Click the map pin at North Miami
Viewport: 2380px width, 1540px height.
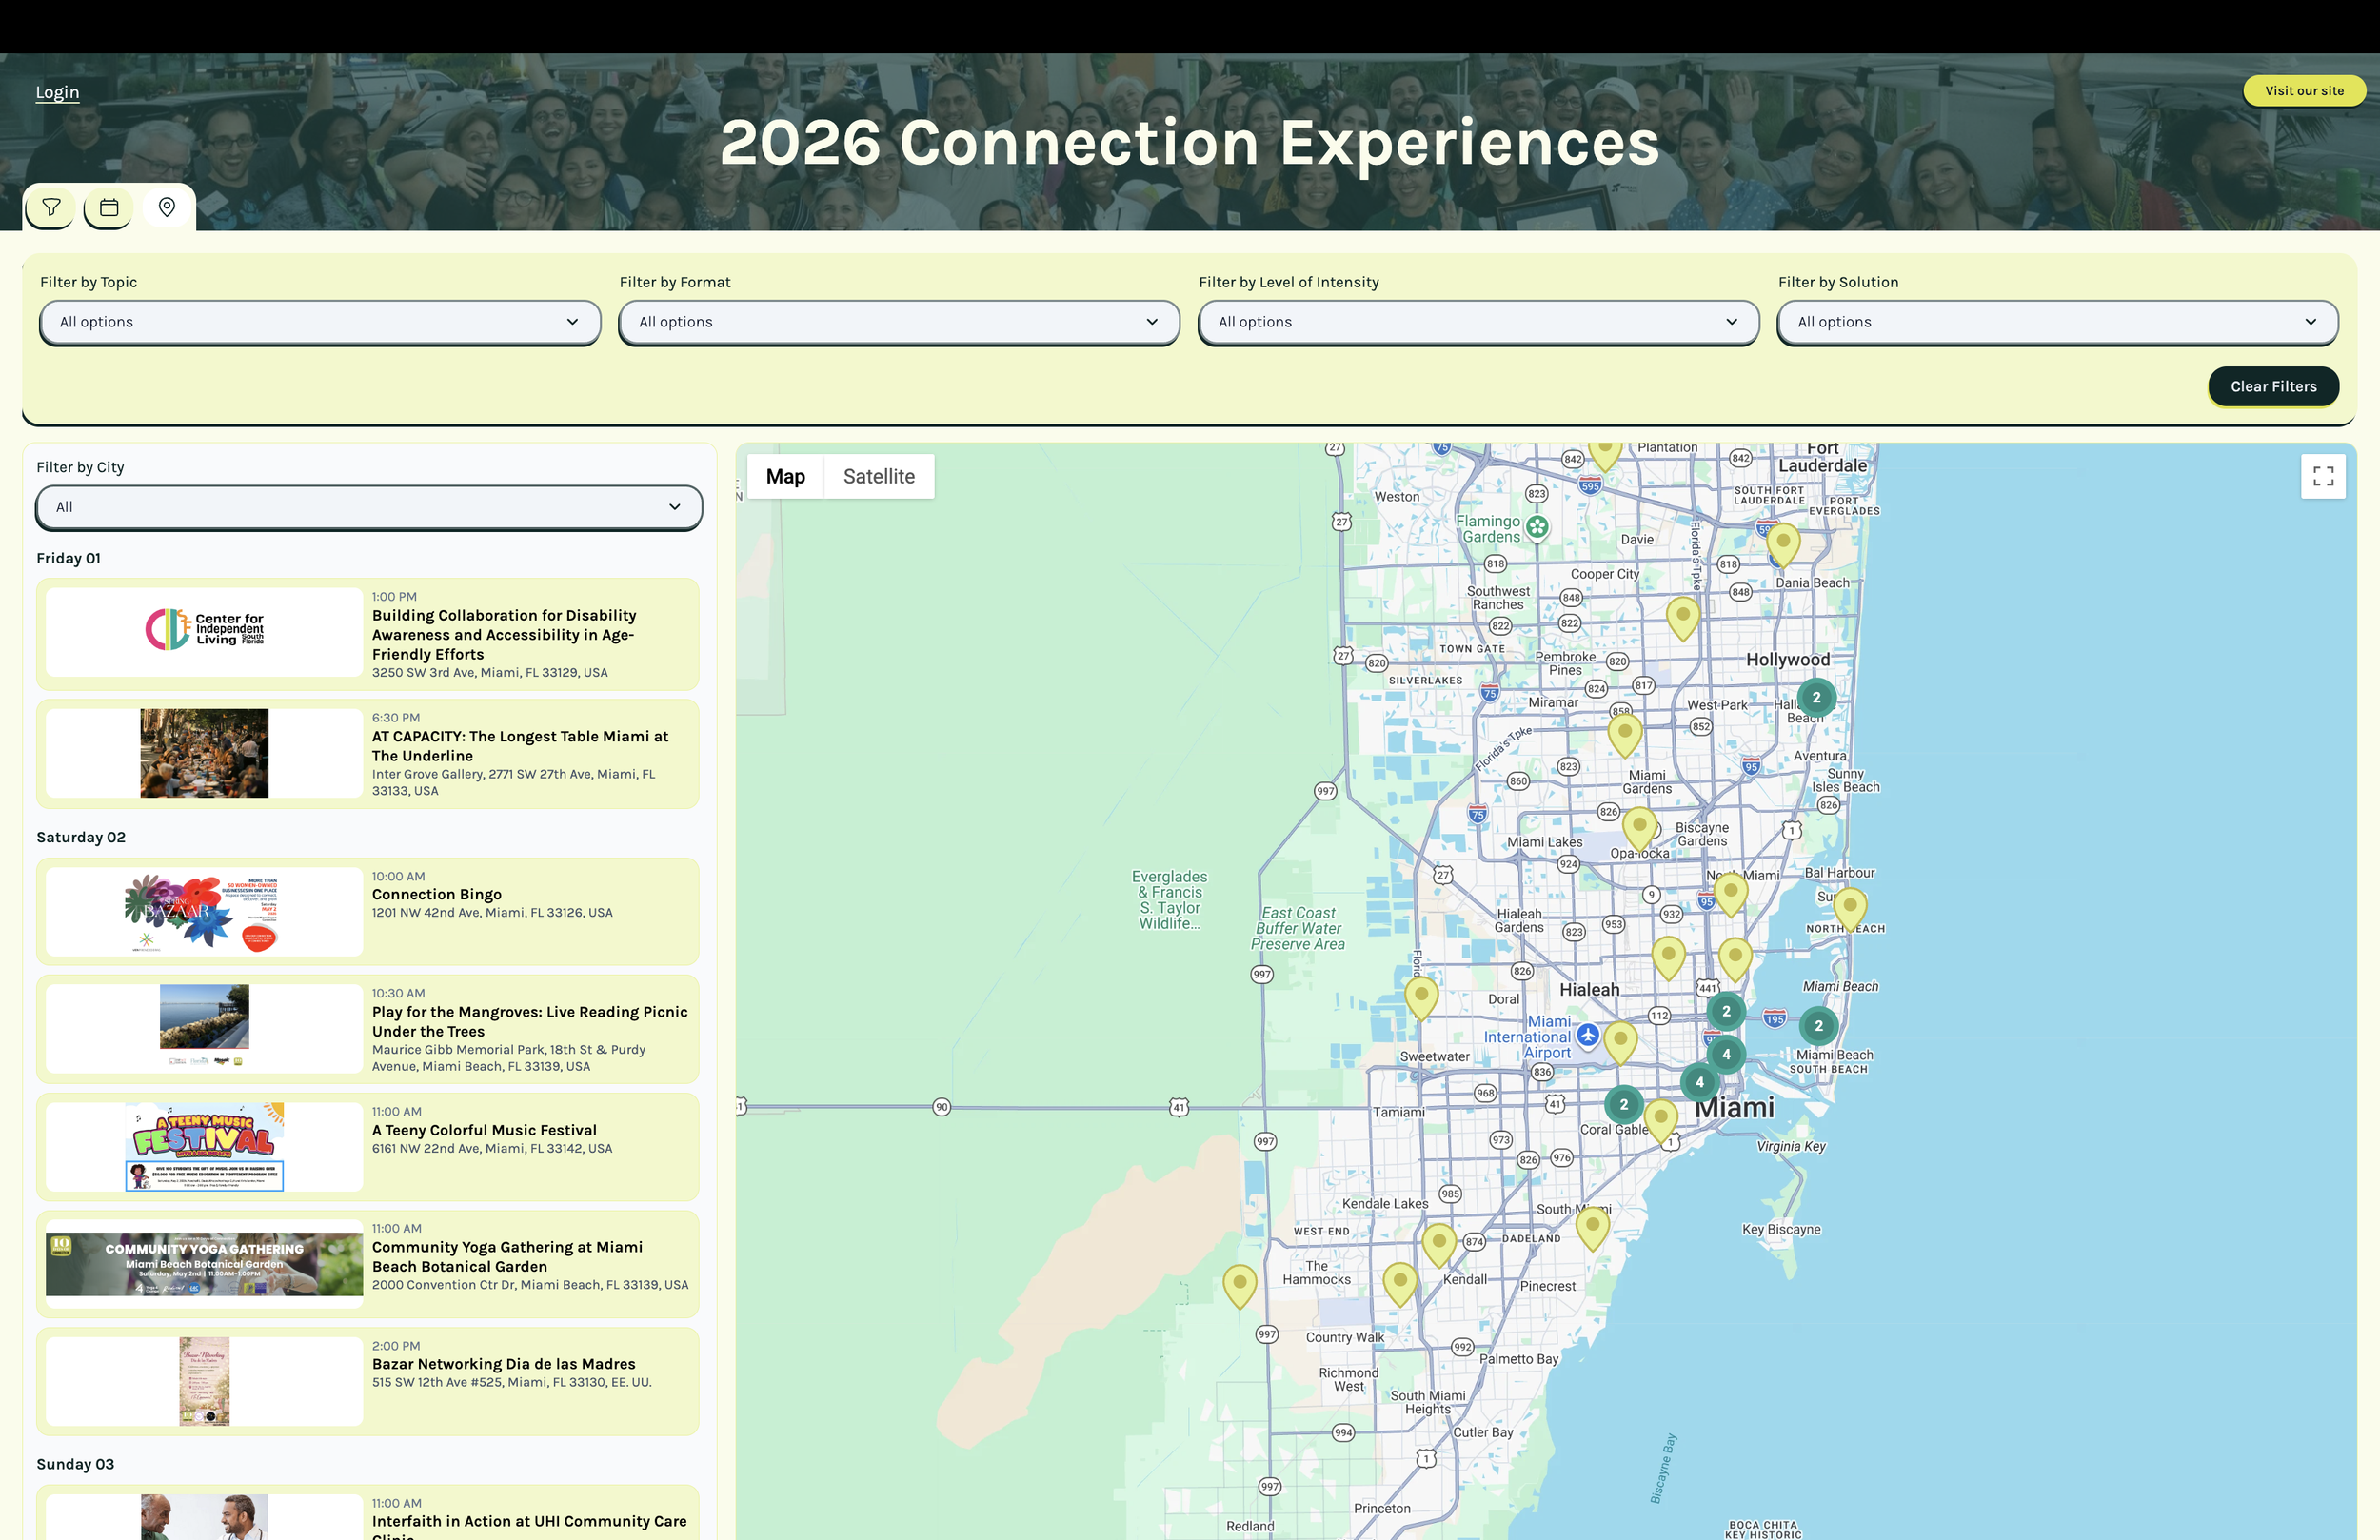pos(1730,895)
